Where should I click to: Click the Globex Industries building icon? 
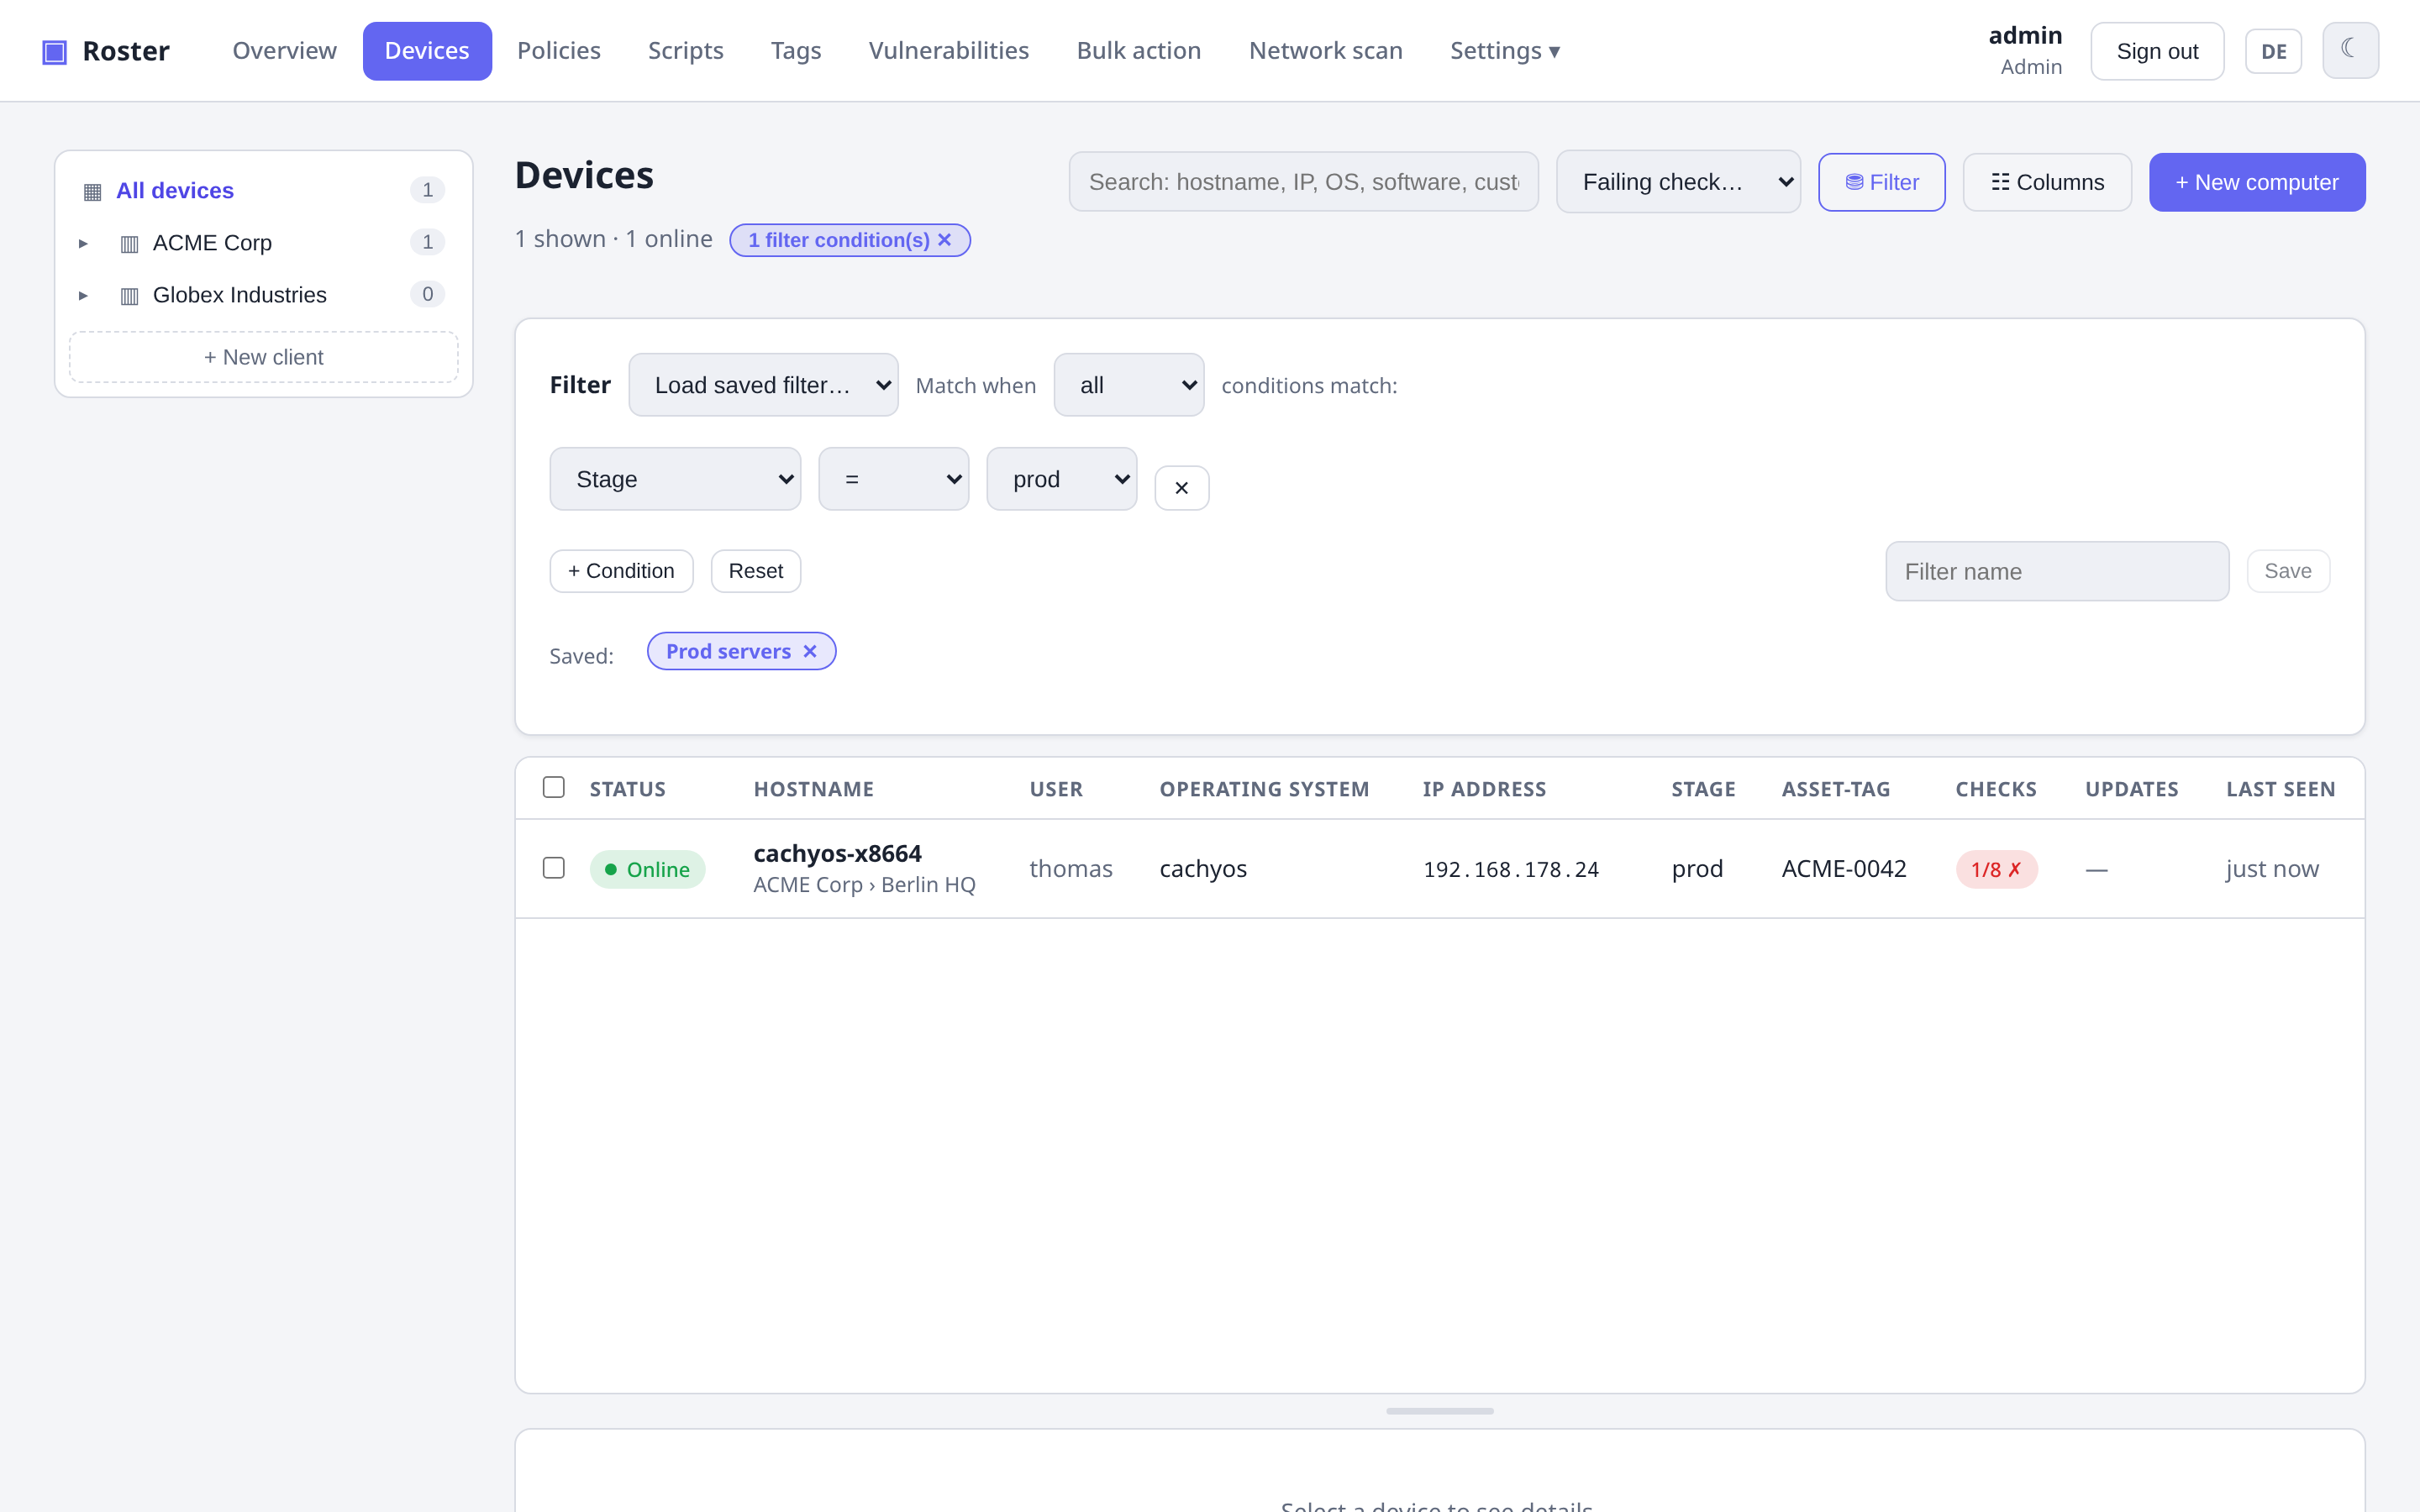click(x=129, y=295)
